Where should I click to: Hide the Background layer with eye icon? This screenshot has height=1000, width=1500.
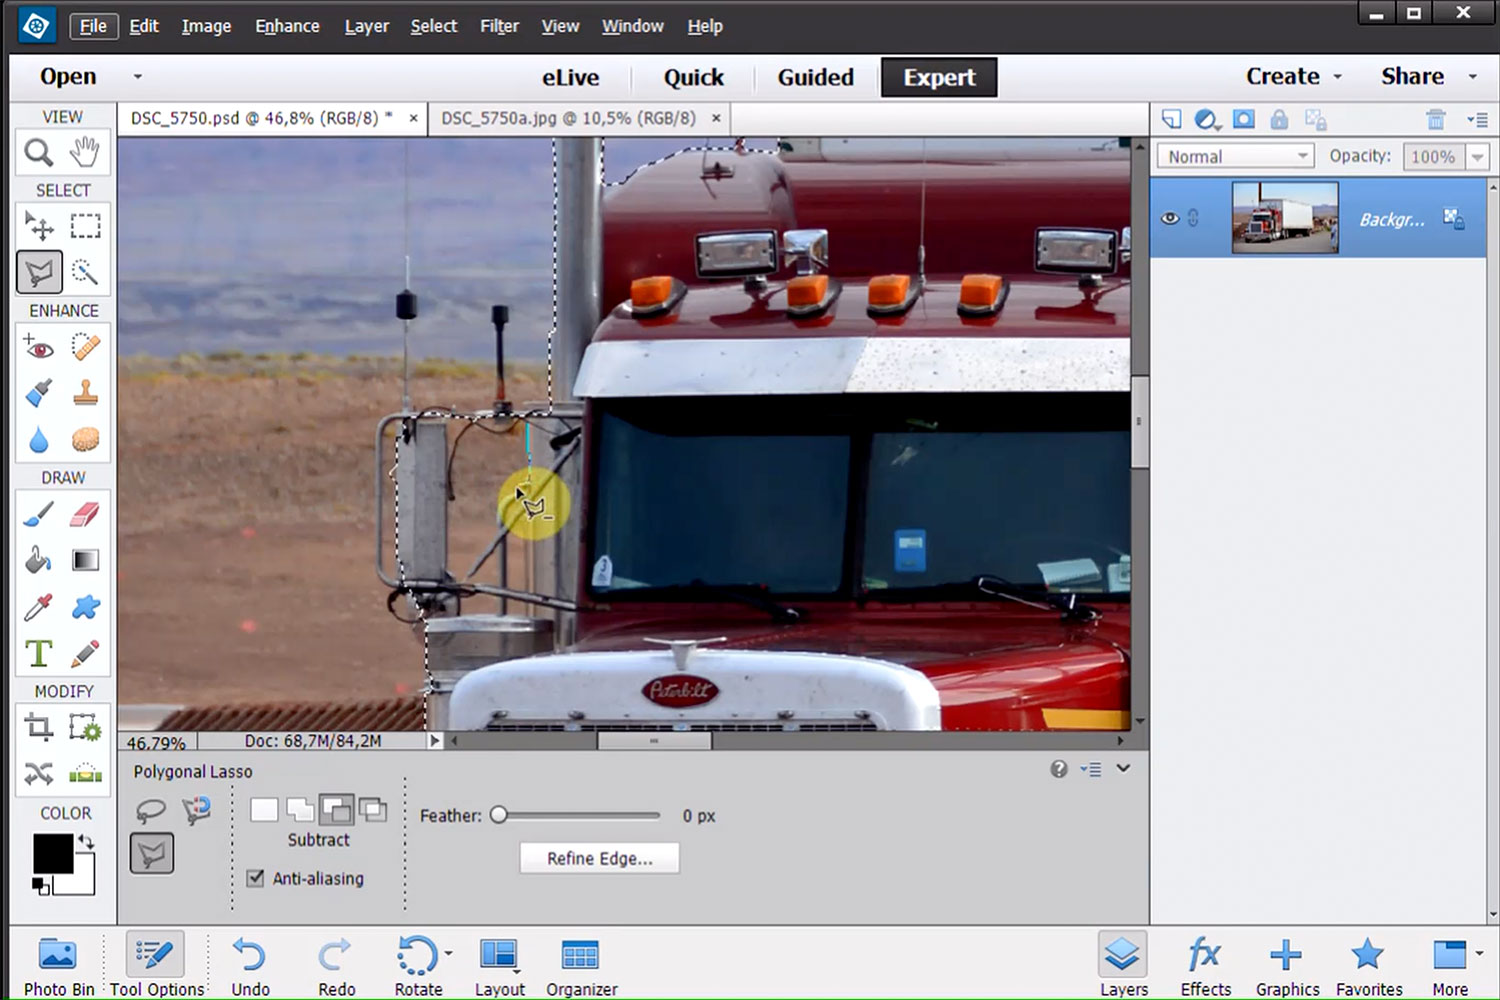point(1169,218)
